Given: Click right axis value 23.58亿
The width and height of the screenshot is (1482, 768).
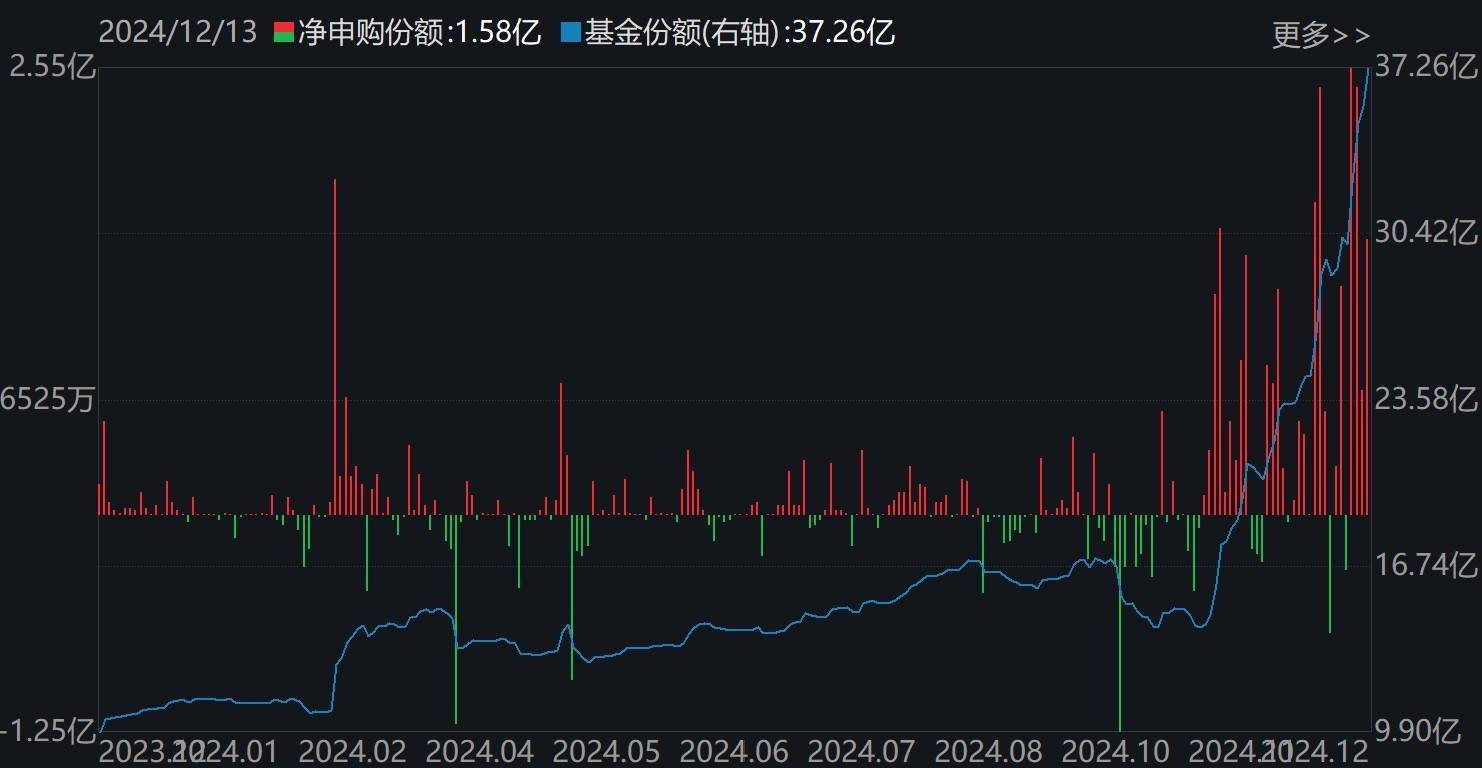Looking at the screenshot, I should coord(1427,400).
